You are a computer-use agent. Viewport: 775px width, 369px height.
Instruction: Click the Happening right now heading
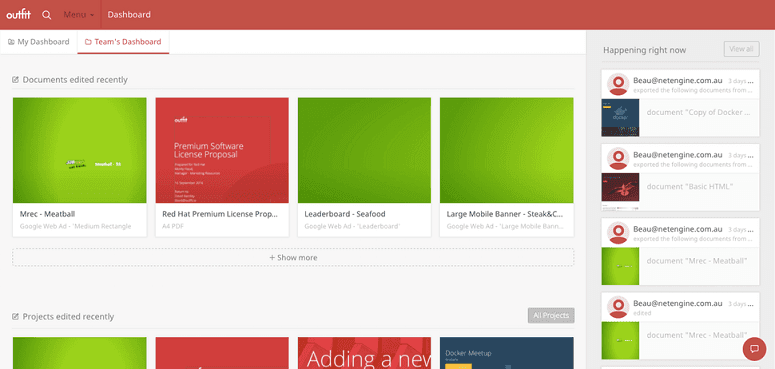645,50
